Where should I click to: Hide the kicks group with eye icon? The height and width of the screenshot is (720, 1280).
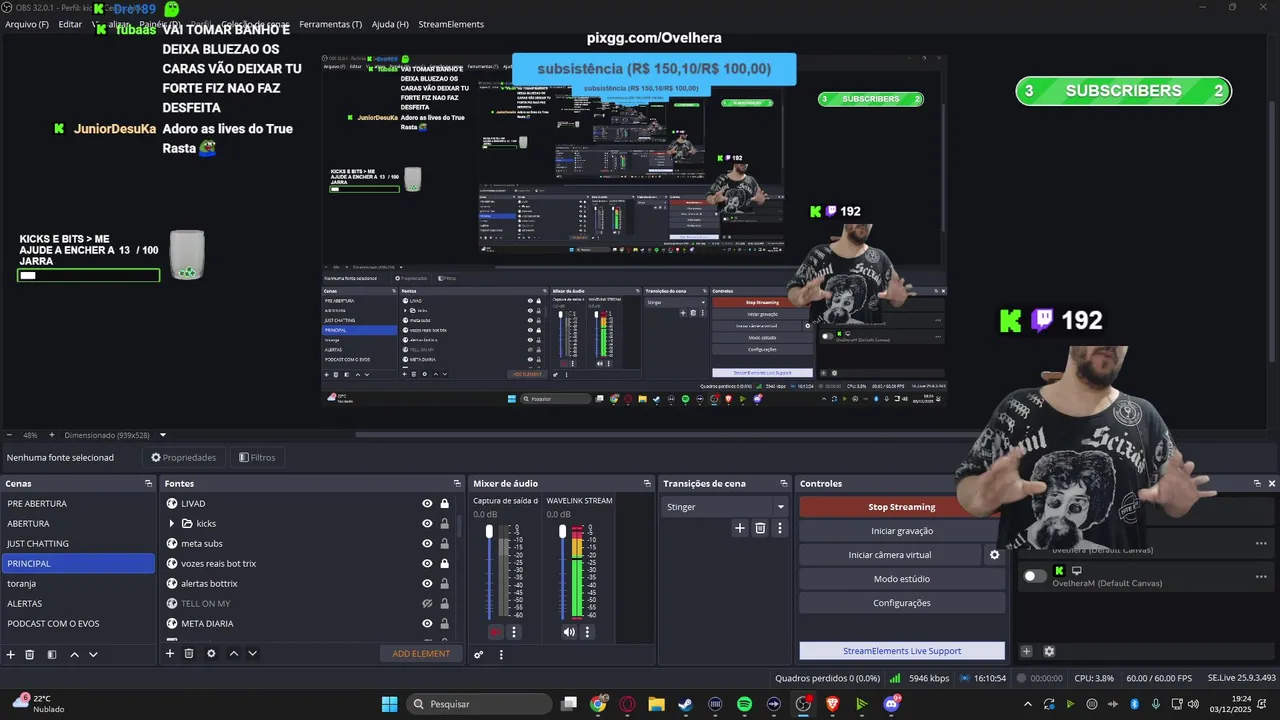pos(427,524)
